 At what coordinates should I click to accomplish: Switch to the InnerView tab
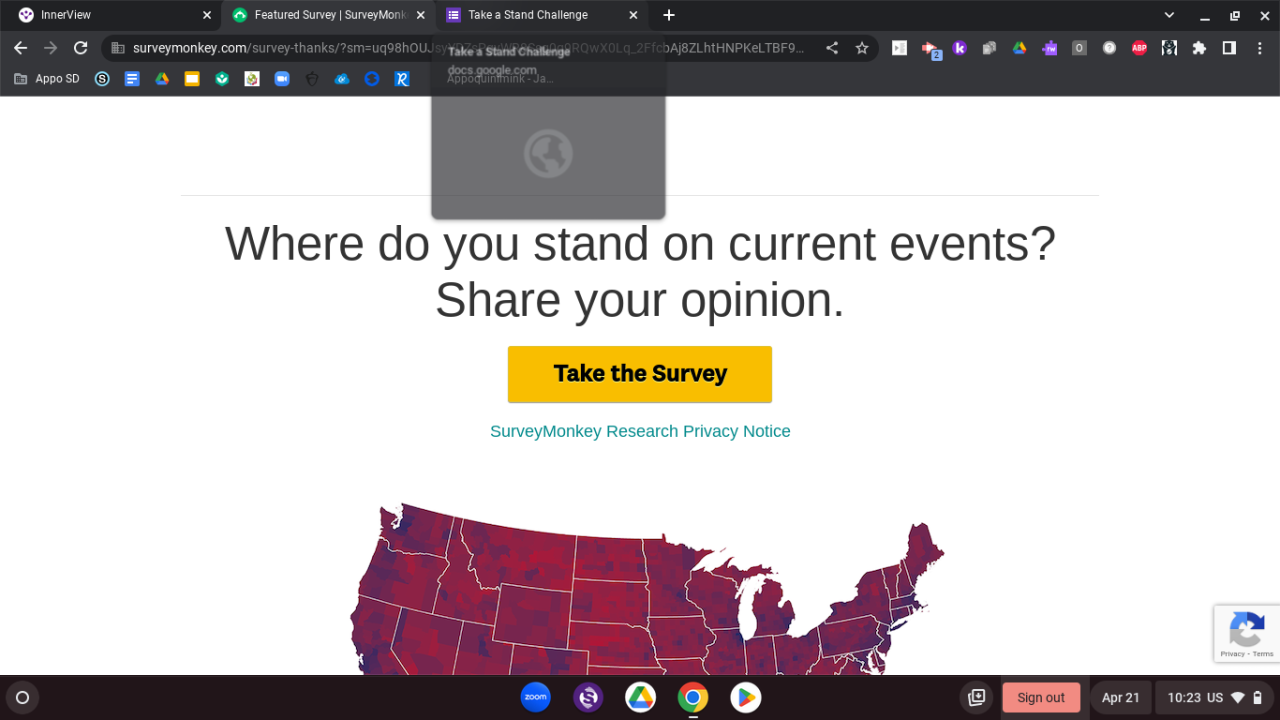point(113,15)
